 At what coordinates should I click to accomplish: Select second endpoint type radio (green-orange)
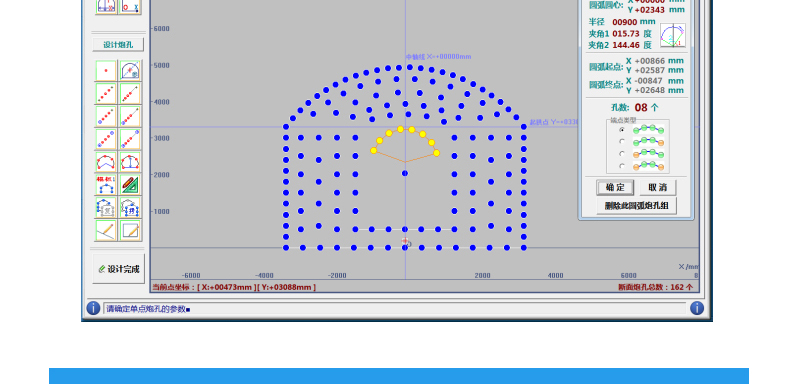(621, 141)
